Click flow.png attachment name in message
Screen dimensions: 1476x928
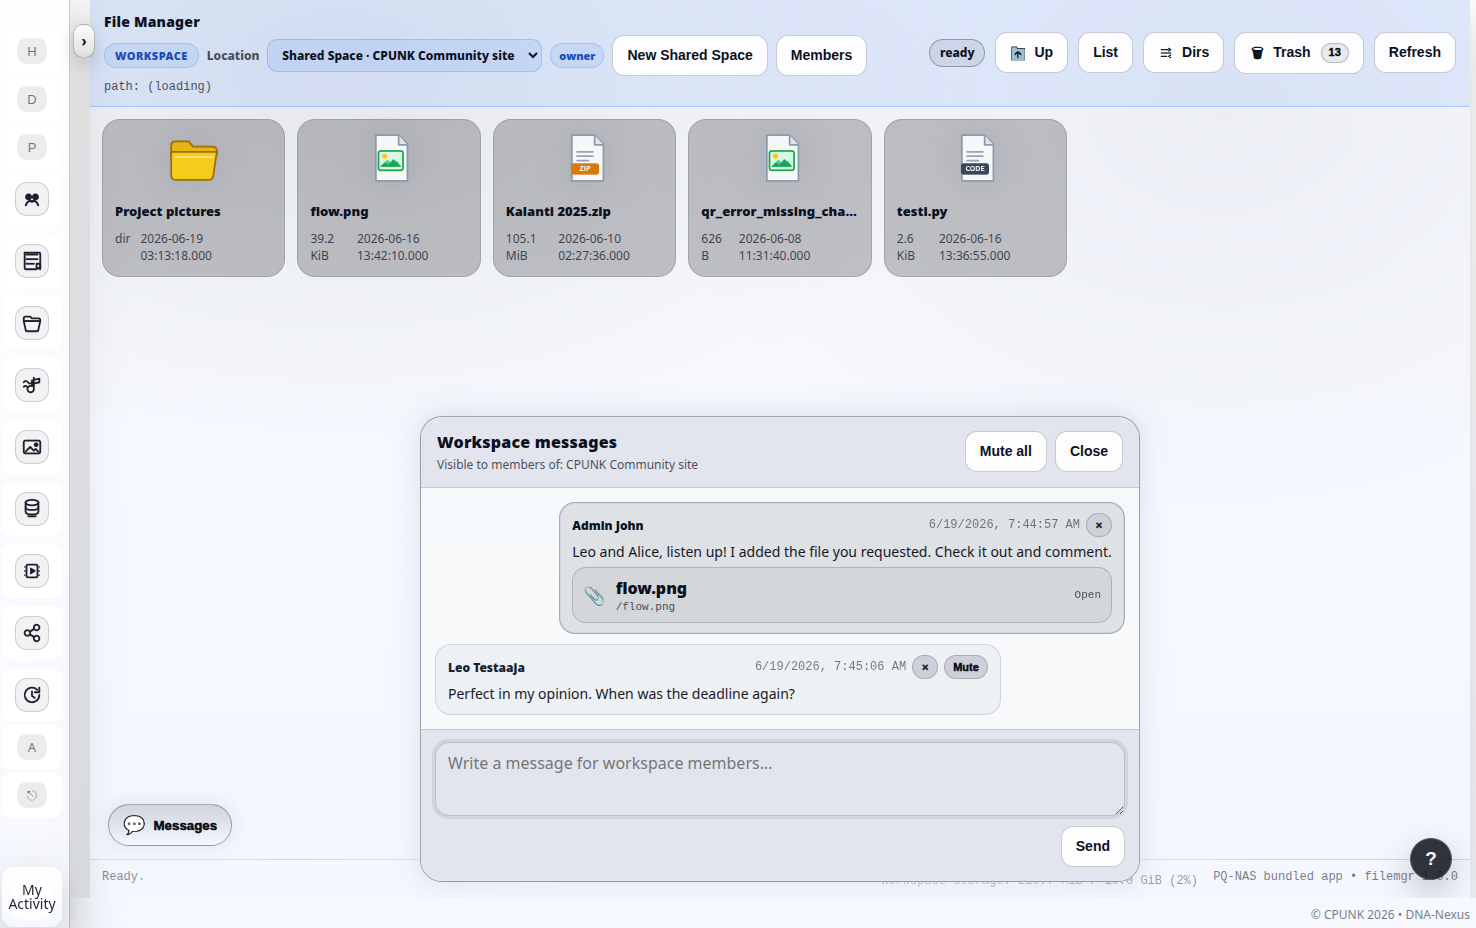click(651, 589)
